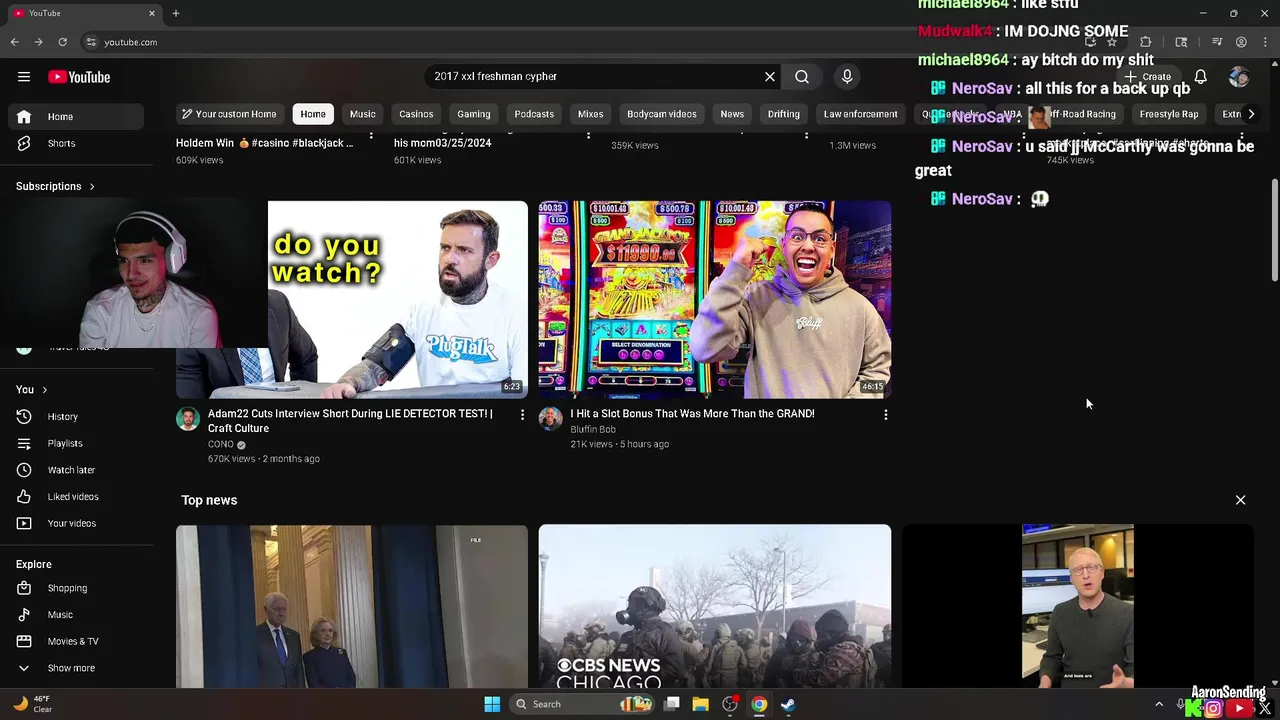Open the account avatar menu

pyautogui.click(x=1239, y=77)
